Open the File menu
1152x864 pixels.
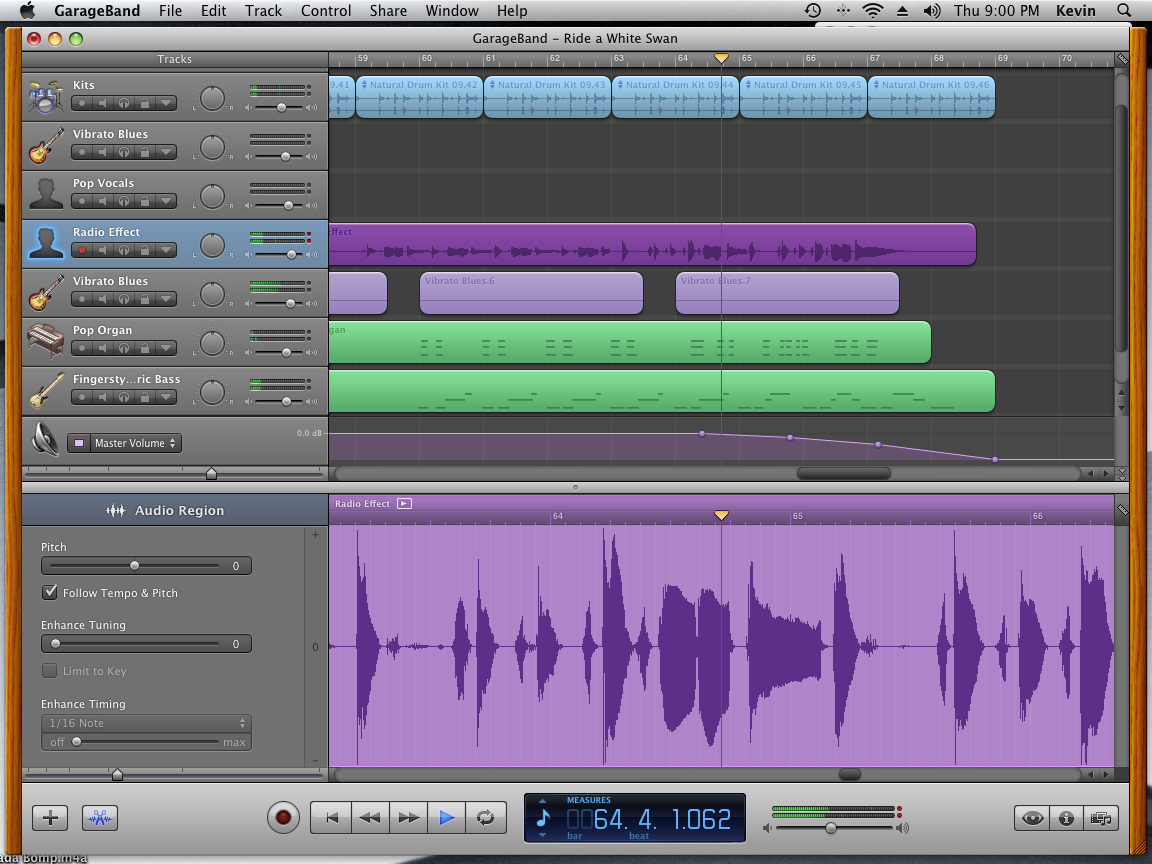tap(170, 10)
